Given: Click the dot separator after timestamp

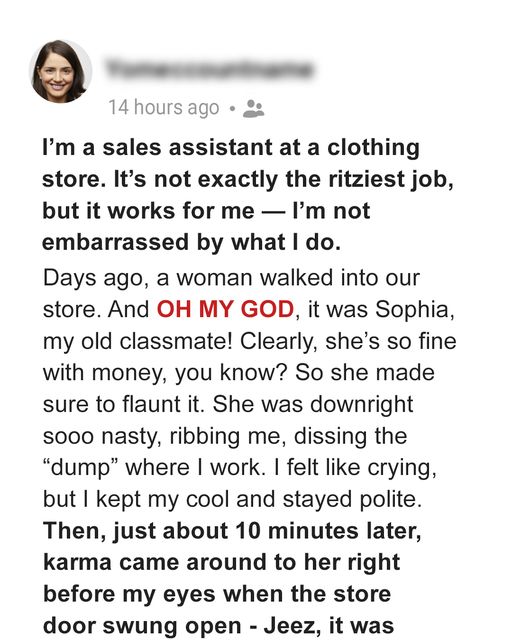Looking at the screenshot, I should point(232,109).
